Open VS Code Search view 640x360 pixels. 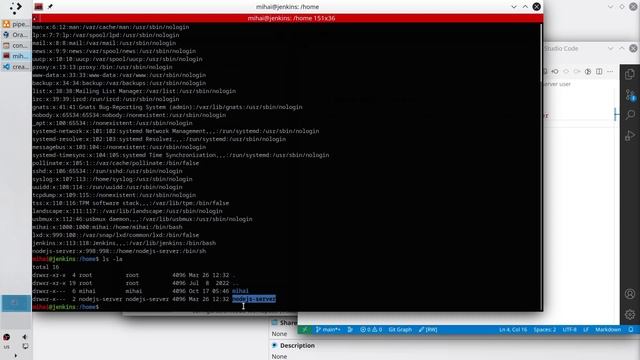point(630,115)
